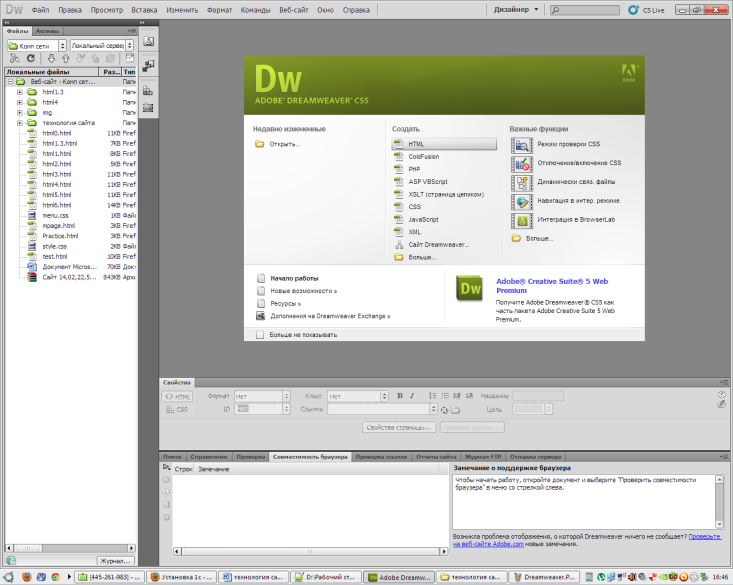Expand Files panel to show both sites

129,58
